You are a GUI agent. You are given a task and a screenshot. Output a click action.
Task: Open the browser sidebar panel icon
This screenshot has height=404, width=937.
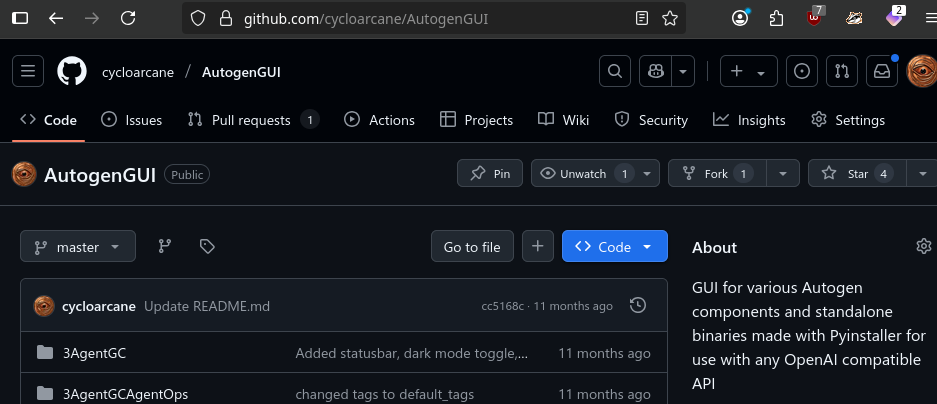coord(20,19)
